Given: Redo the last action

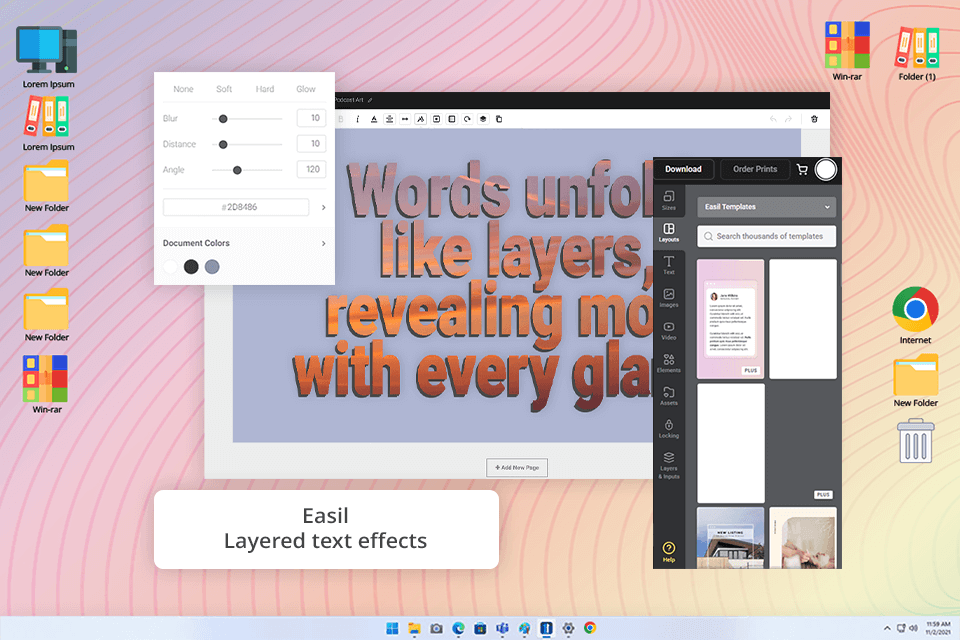Looking at the screenshot, I should point(789,119).
